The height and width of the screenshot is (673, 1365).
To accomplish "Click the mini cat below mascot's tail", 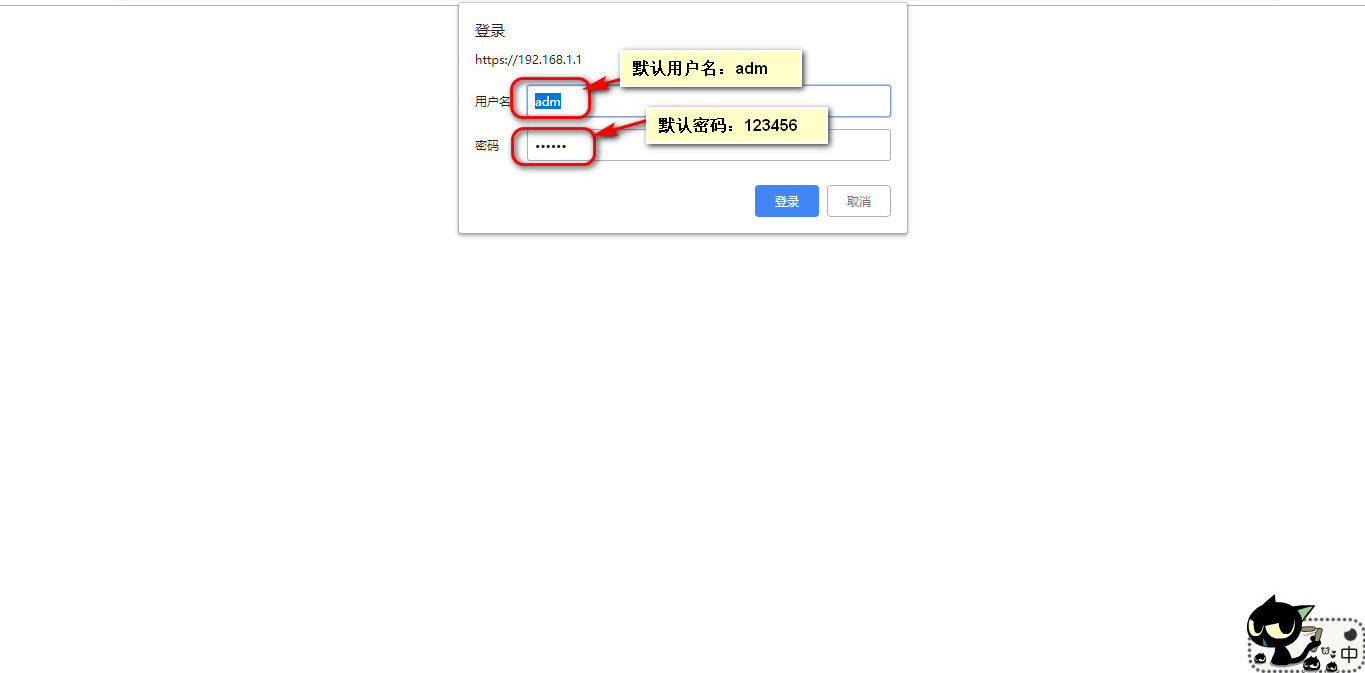I will click(x=1312, y=664).
